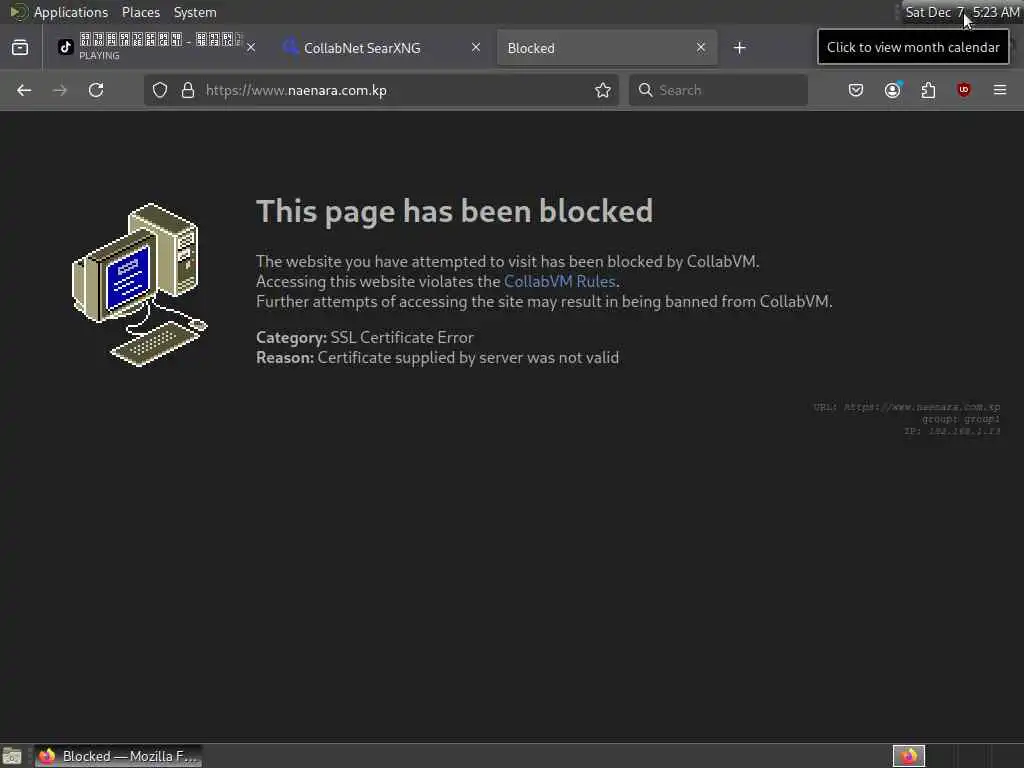
Task: Click the "Category: SSL Certificate Error" line
Action: pyautogui.click(x=364, y=338)
